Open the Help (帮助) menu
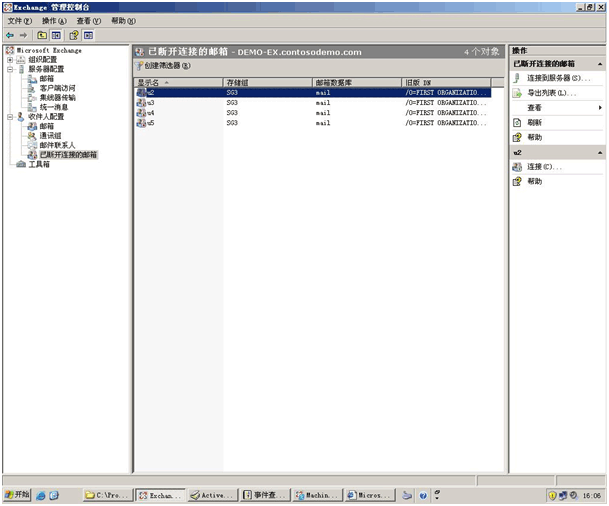The width and height of the screenshot is (609, 506). 123,21
